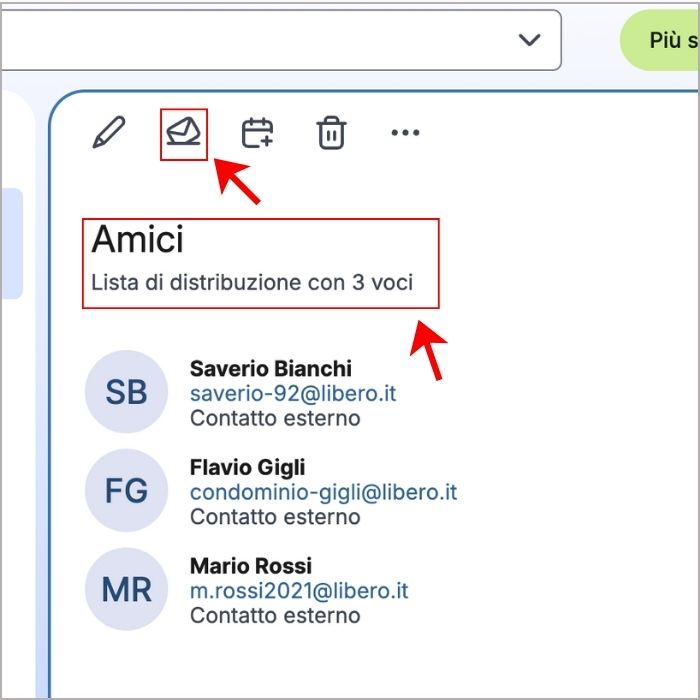
Task: Open condominio-gigli@libero.it email link
Action: point(324,492)
